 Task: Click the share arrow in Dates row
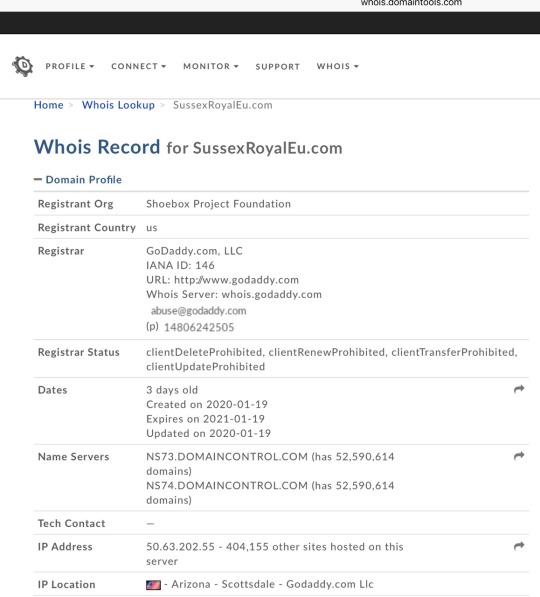[x=519, y=389]
